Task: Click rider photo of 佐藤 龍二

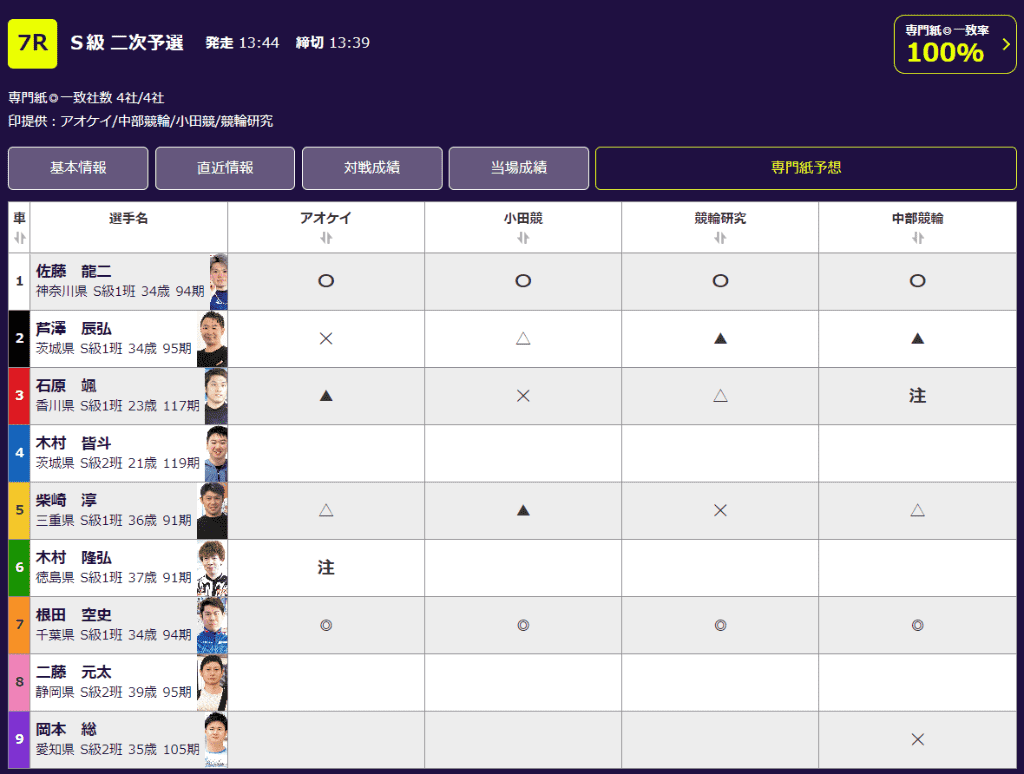Action: coord(218,281)
